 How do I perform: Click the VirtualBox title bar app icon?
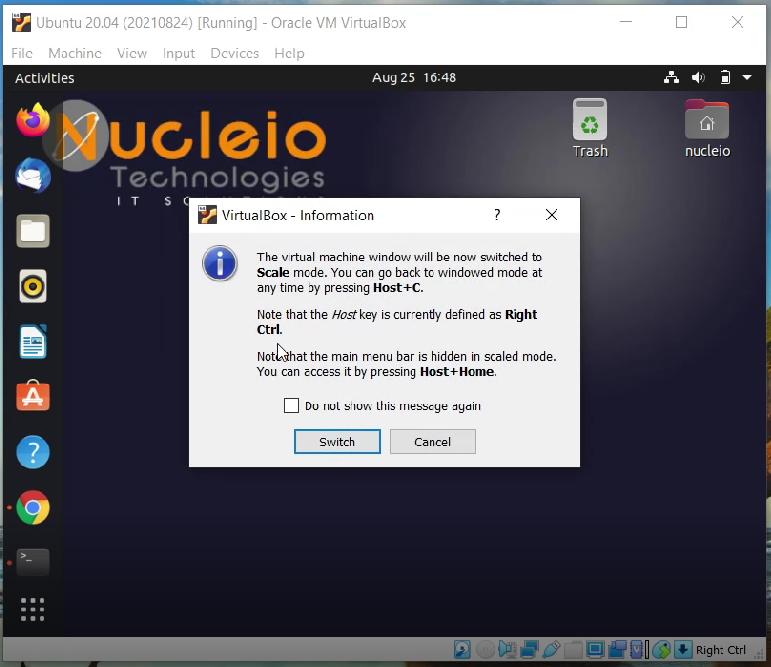tap(21, 23)
